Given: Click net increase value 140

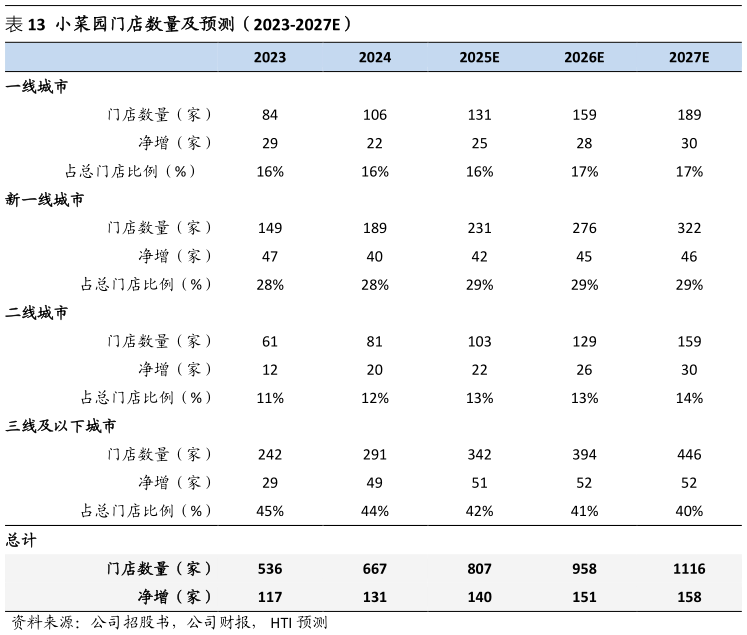Looking at the screenshot, I should click(x=479, y=597).
